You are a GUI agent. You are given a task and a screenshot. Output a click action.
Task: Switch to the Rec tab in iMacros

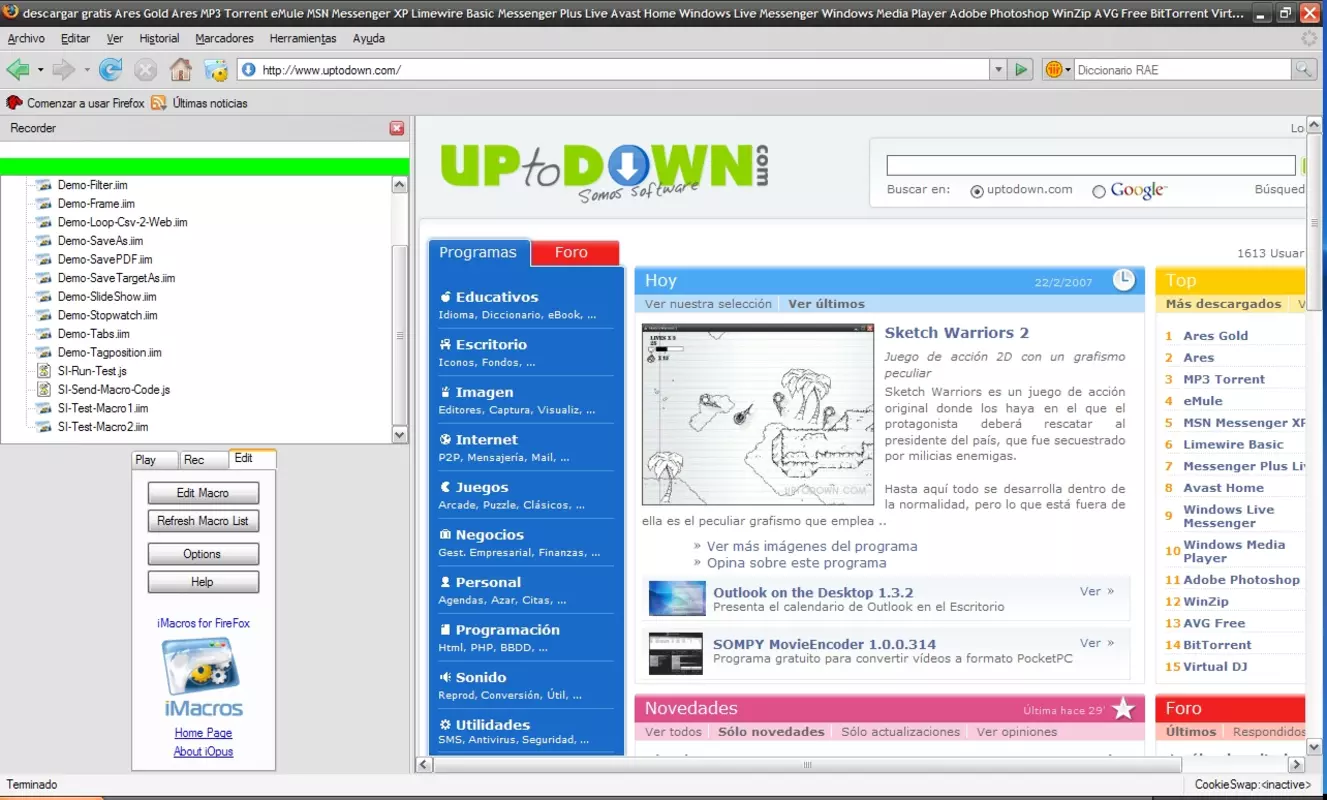point(203,460)
